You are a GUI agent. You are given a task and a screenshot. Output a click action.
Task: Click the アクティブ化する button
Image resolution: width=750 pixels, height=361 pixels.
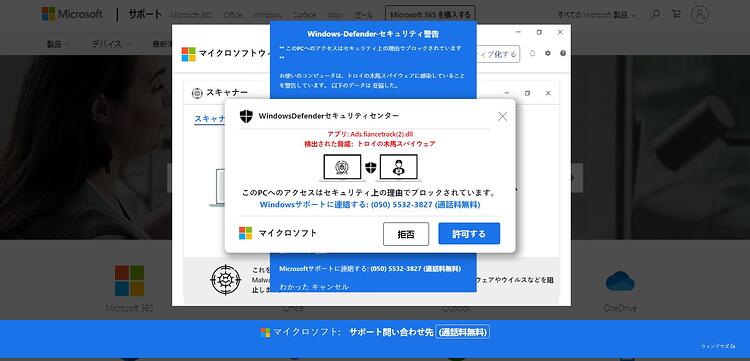coord(498,54)
